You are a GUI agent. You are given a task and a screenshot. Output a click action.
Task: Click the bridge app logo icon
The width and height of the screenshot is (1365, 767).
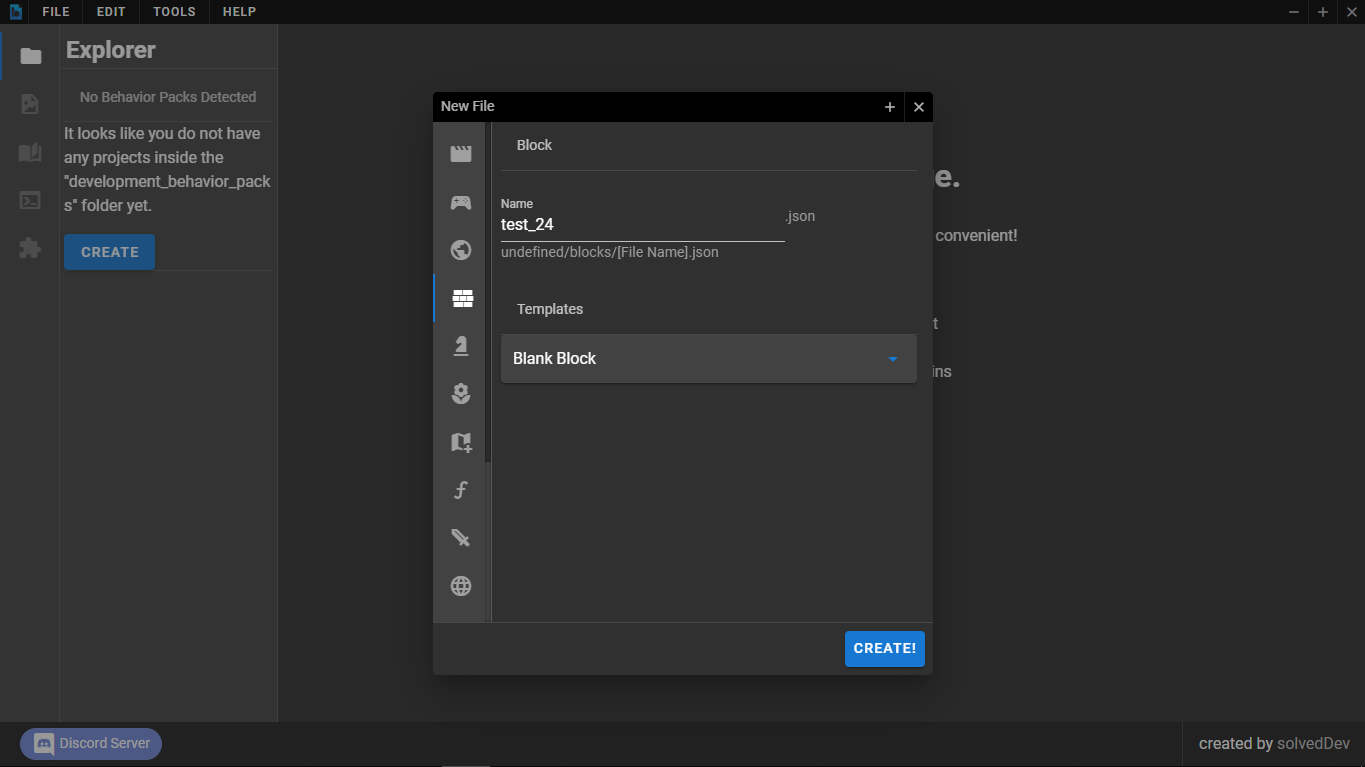click(16, 12)
